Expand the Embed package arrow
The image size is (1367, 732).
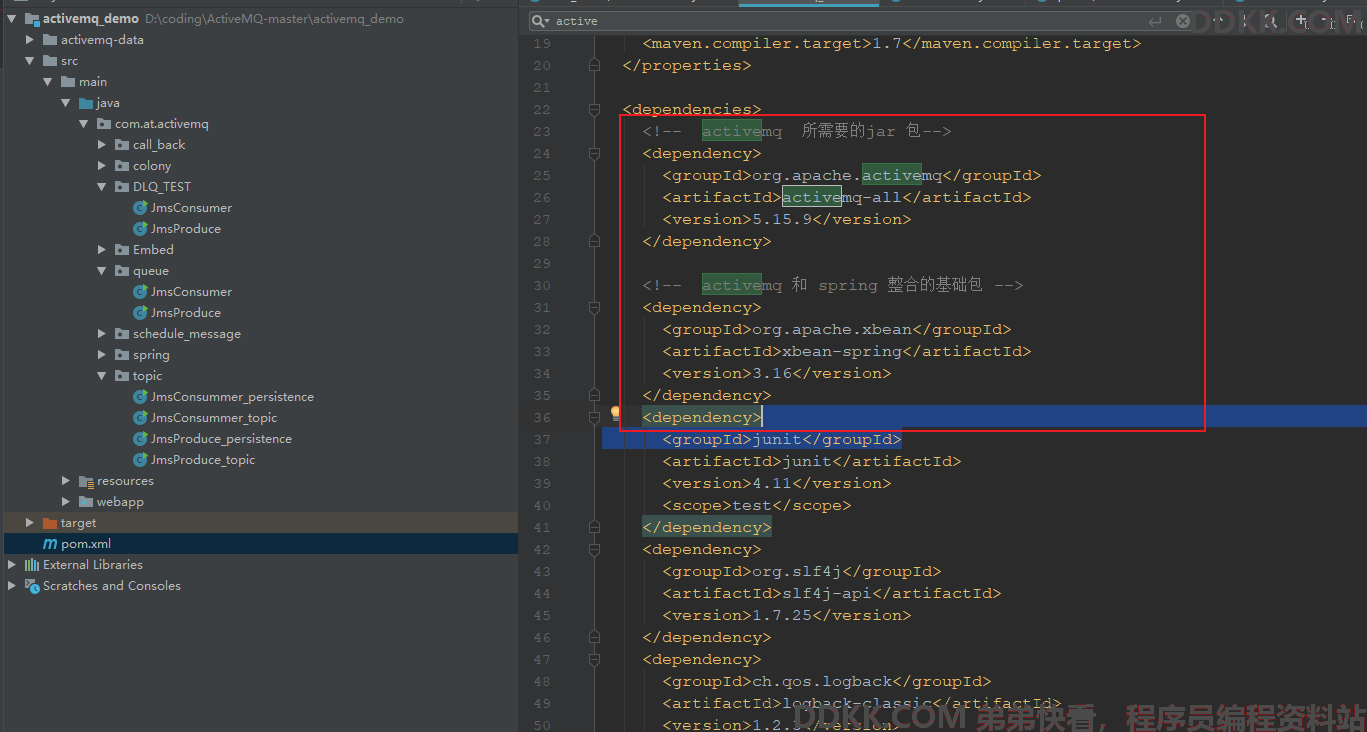click(x=102, y=250)
